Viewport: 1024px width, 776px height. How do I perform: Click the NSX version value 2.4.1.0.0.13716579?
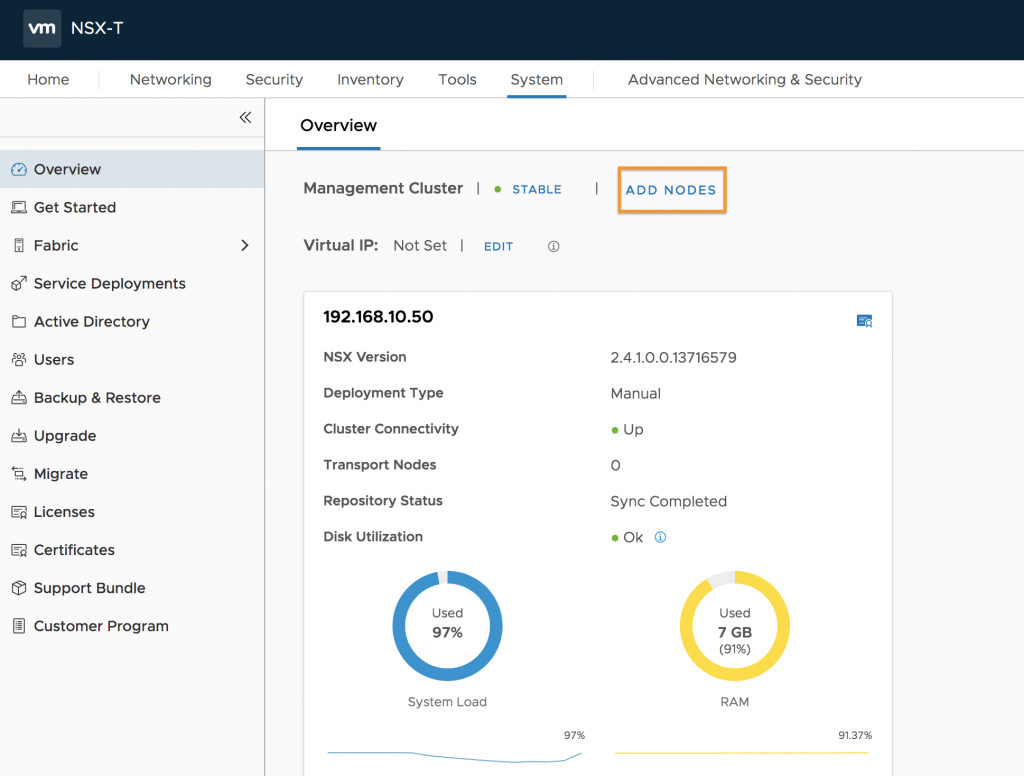pos(673,357)
